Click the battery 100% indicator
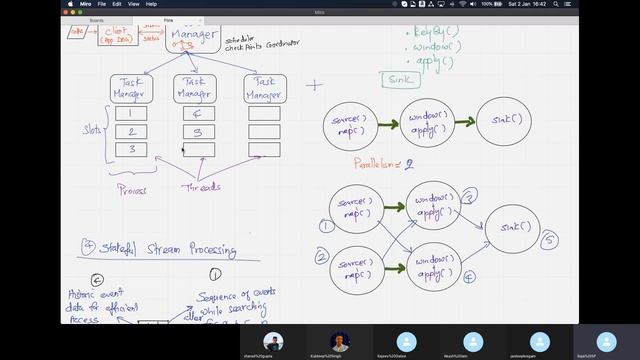Image resolution: width=640 pixels, height=360 pixels. [491, 4]
